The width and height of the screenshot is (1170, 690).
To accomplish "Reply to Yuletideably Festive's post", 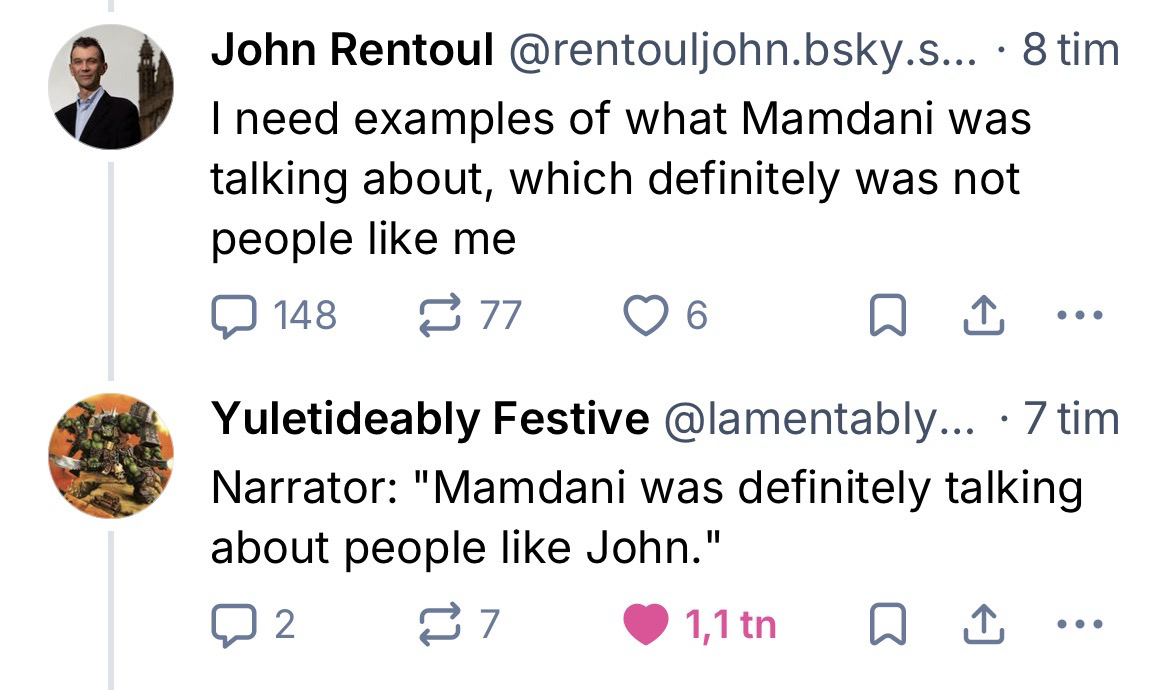I will [x=233, y=625].
